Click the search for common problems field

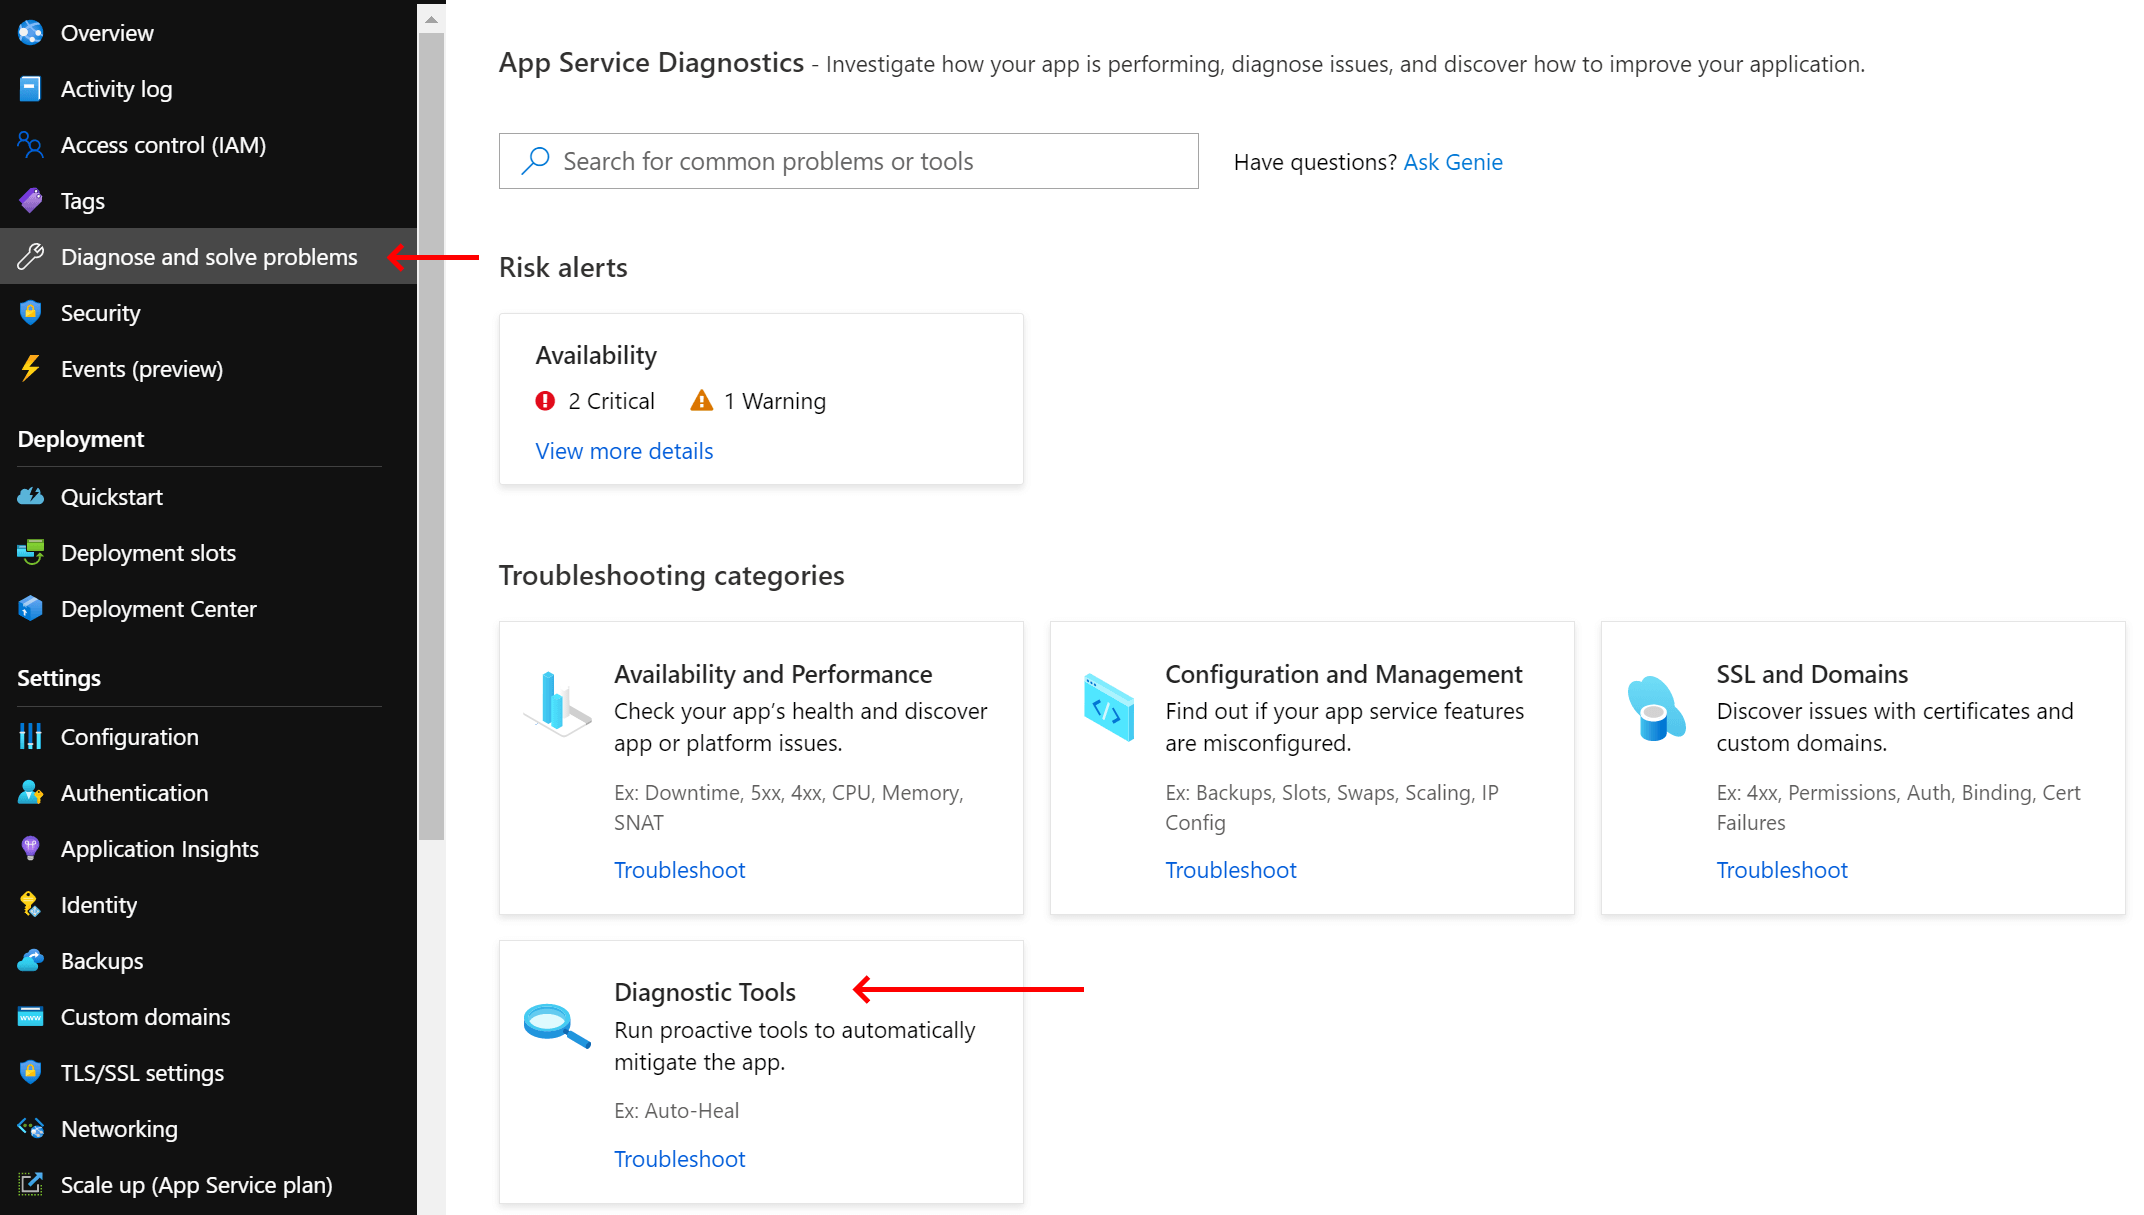point(848,160)
